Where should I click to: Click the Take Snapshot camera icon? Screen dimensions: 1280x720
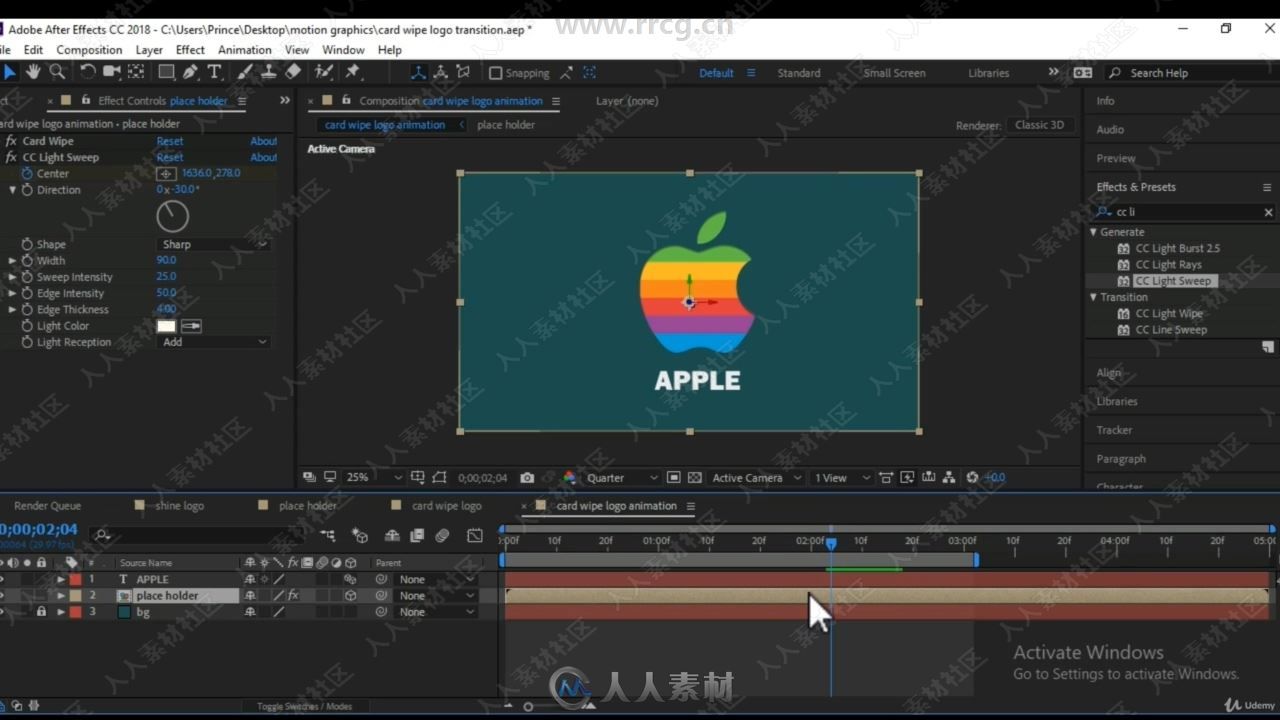pyautogui.click(x=527, y=478)
